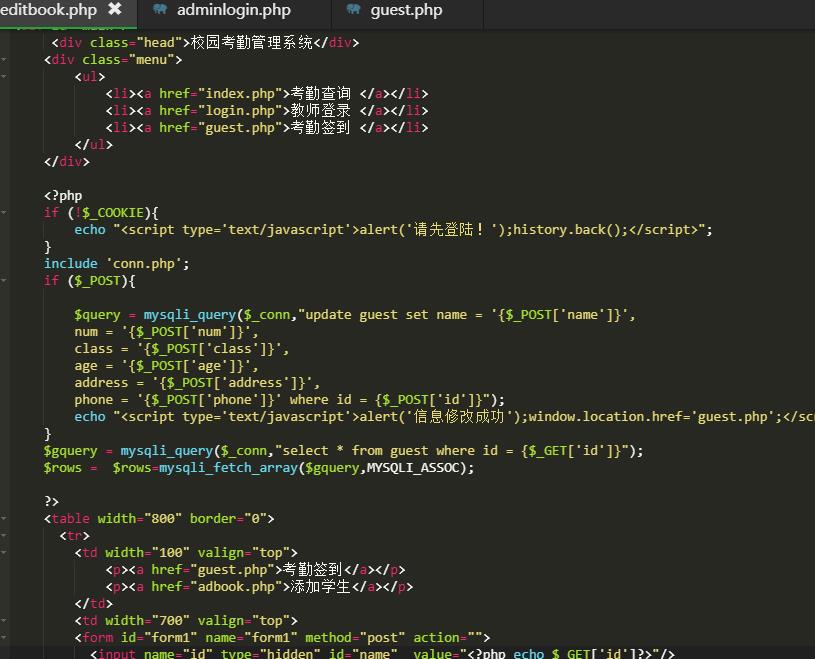815x659 pixels.
Task: Place cursor on div class="head" line
Action: [x=205, y=43]
